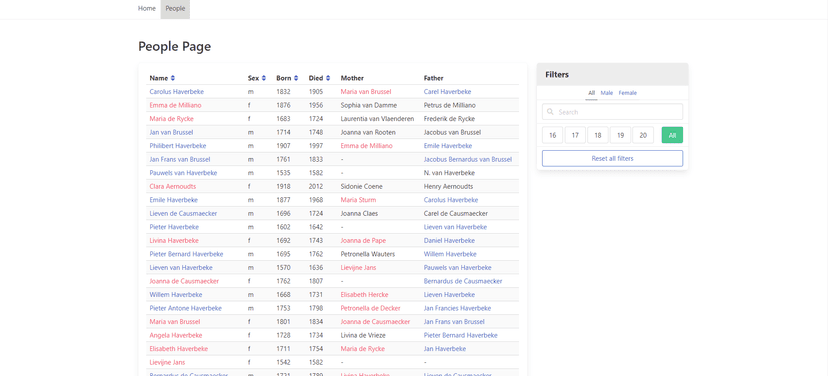Open mother Petronella de Decker link
828x376 pixels.
point(371,308)
